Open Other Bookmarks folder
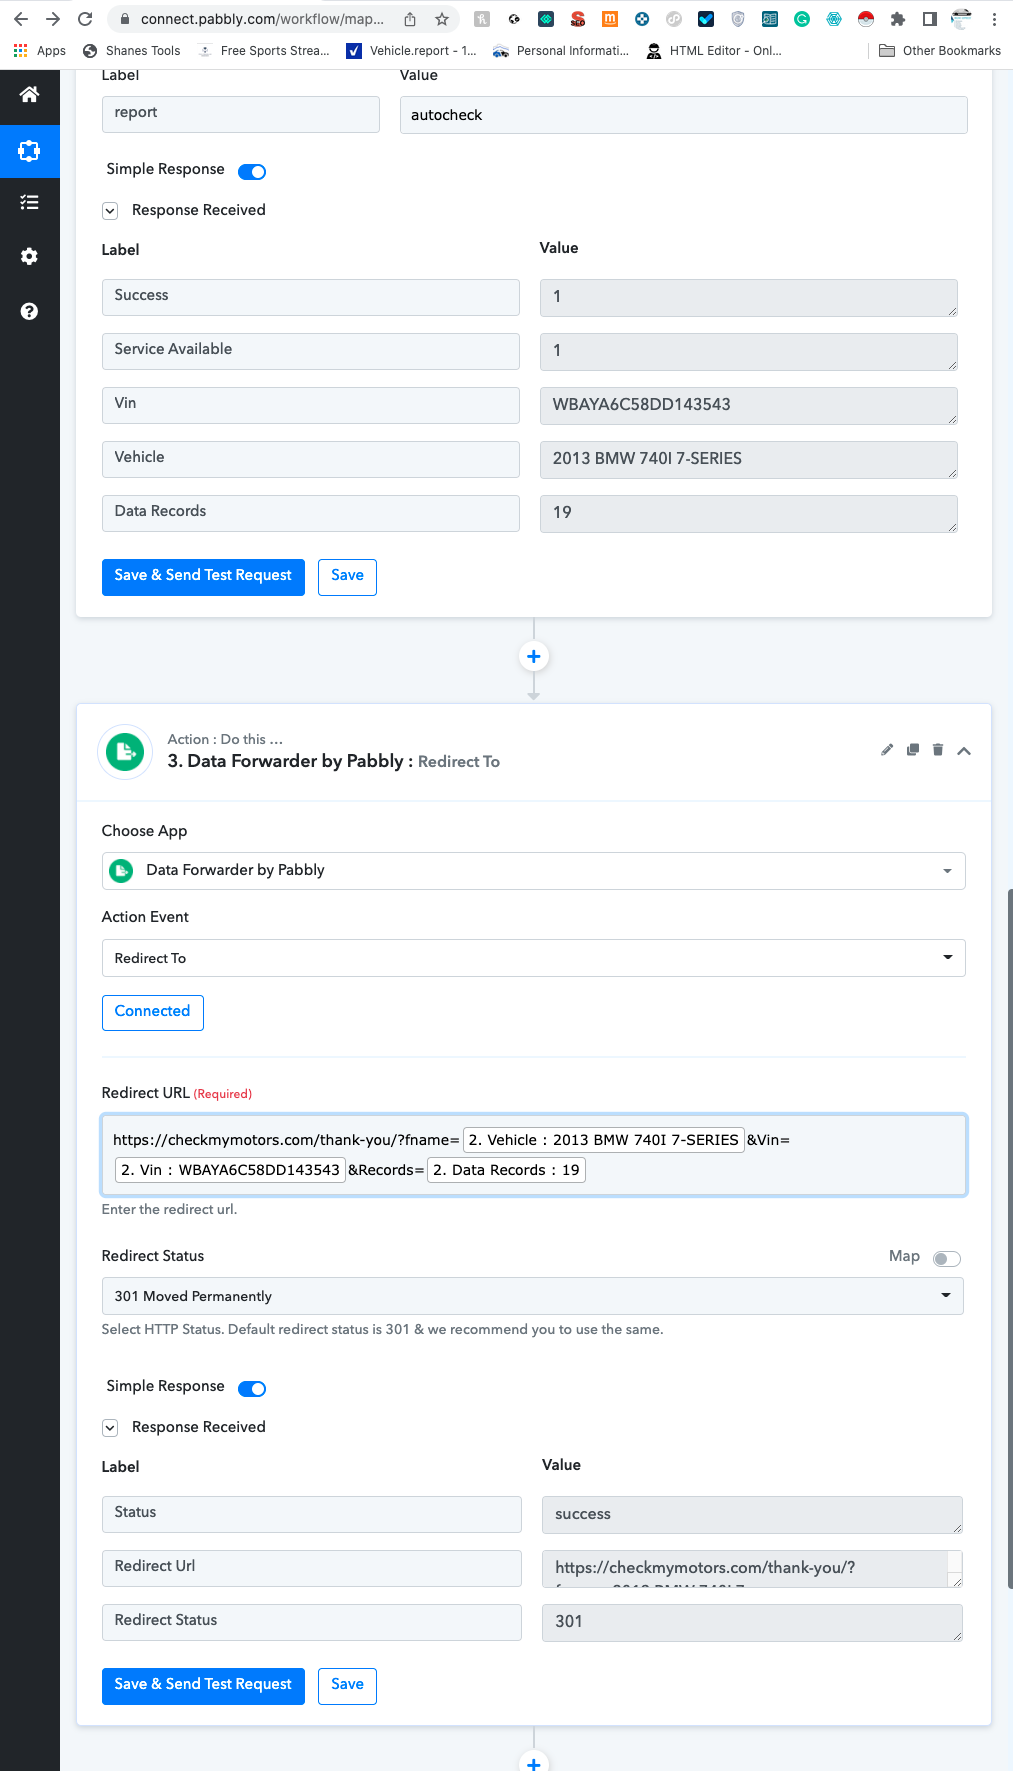The width and height of the screenshot is (1013, 1771). tap(940, 51)
